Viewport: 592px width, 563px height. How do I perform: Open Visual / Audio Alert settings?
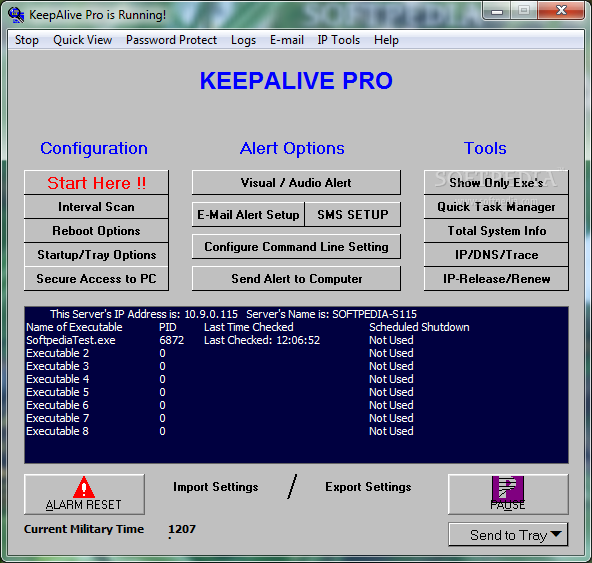296,183
